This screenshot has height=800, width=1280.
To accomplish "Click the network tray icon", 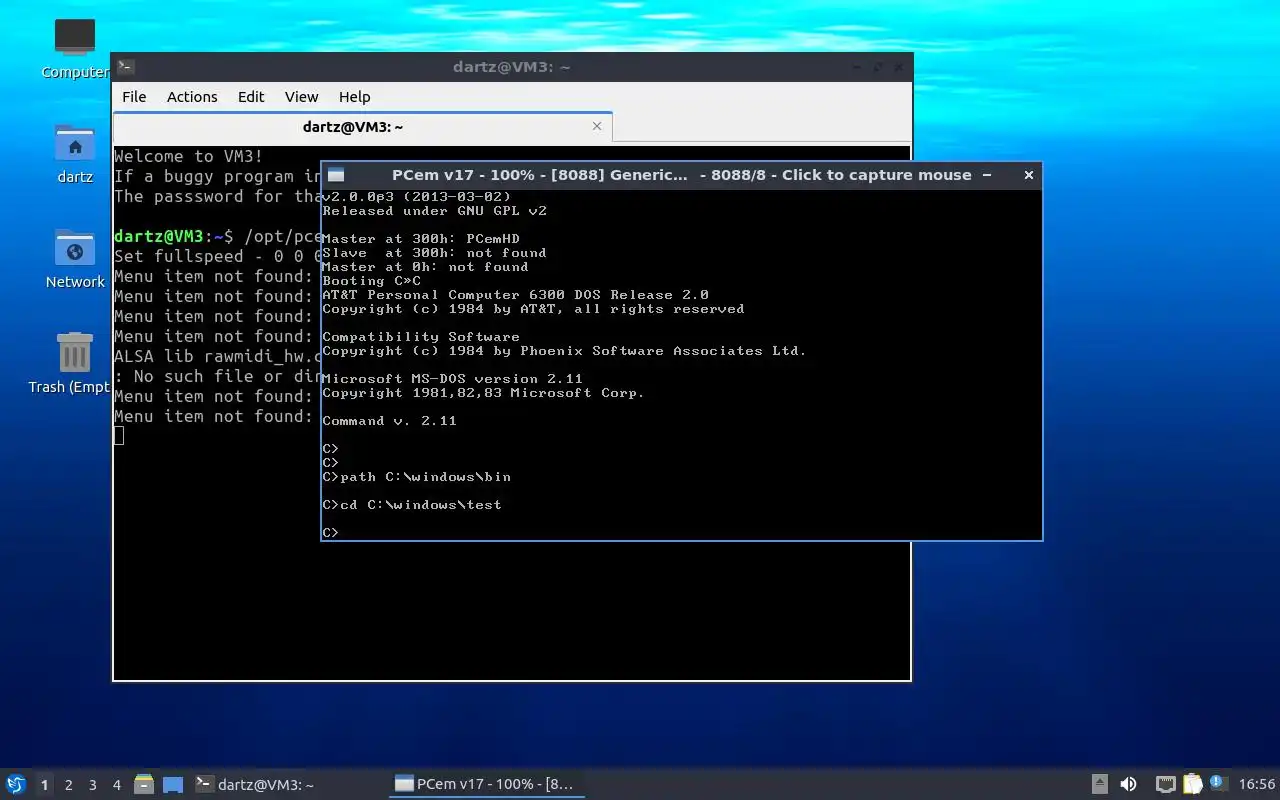I will pyautogui.click(x=1166, y=784).
